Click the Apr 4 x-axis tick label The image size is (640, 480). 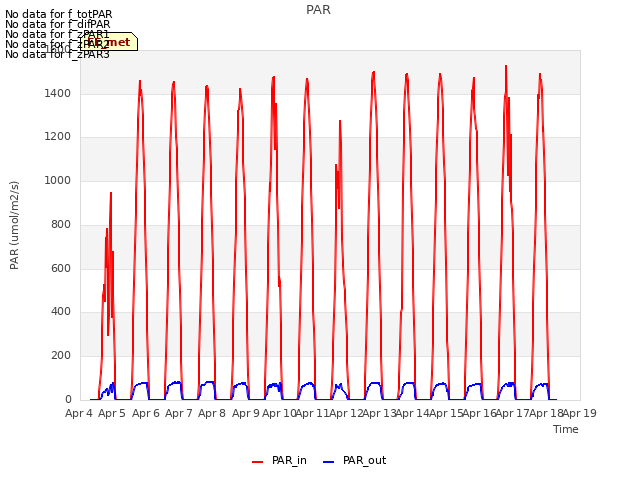click(79, 413)
